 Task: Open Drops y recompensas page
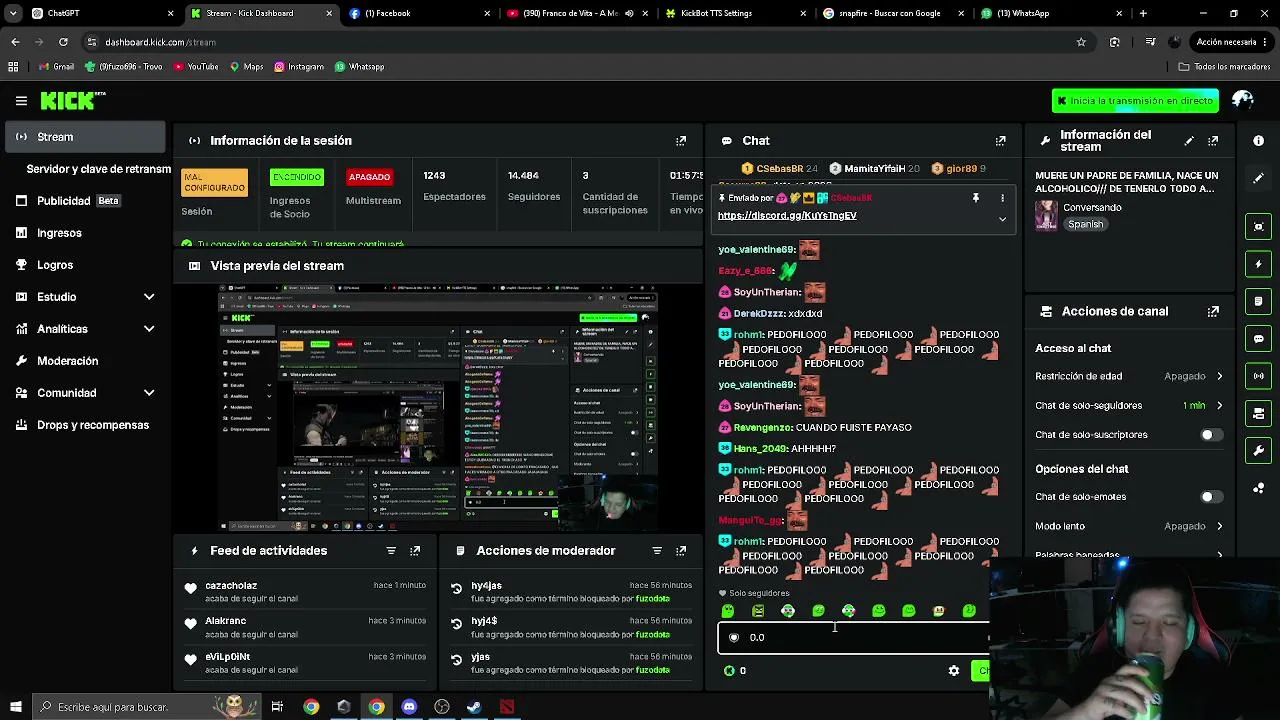[85, 425]
